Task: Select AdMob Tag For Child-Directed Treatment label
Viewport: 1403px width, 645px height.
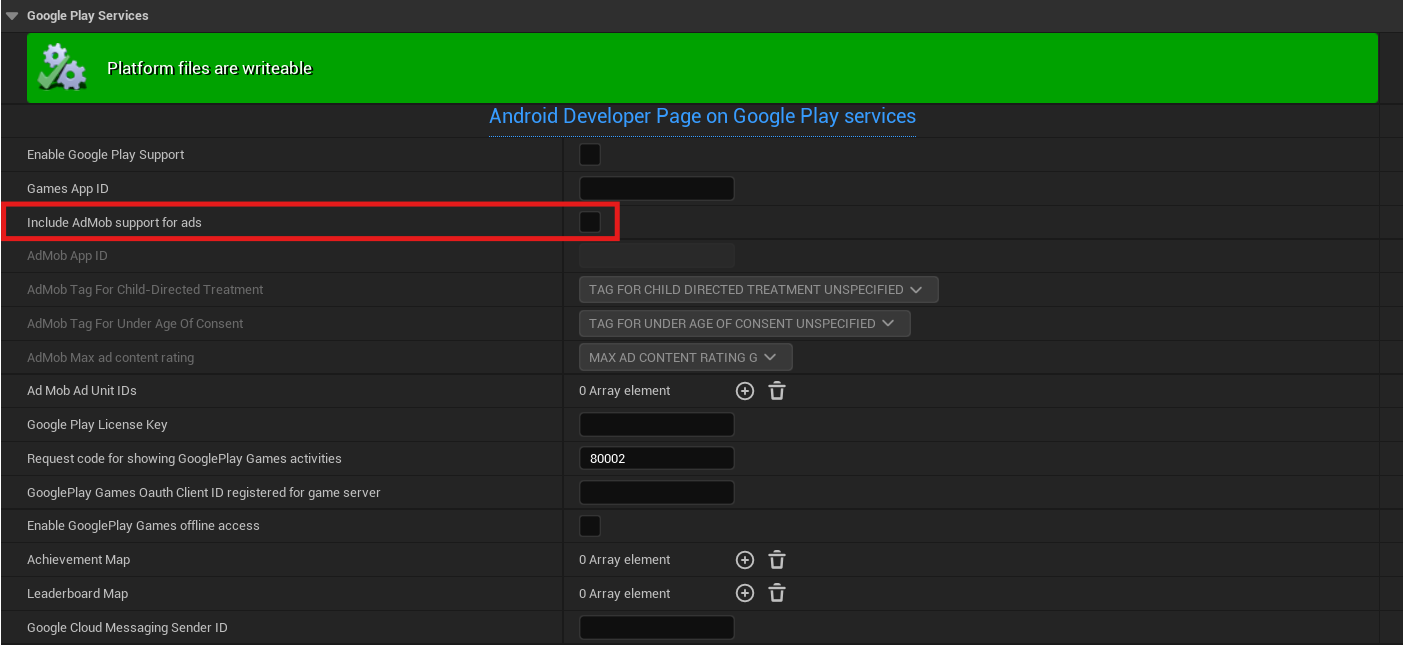Action: coord(145,290)
